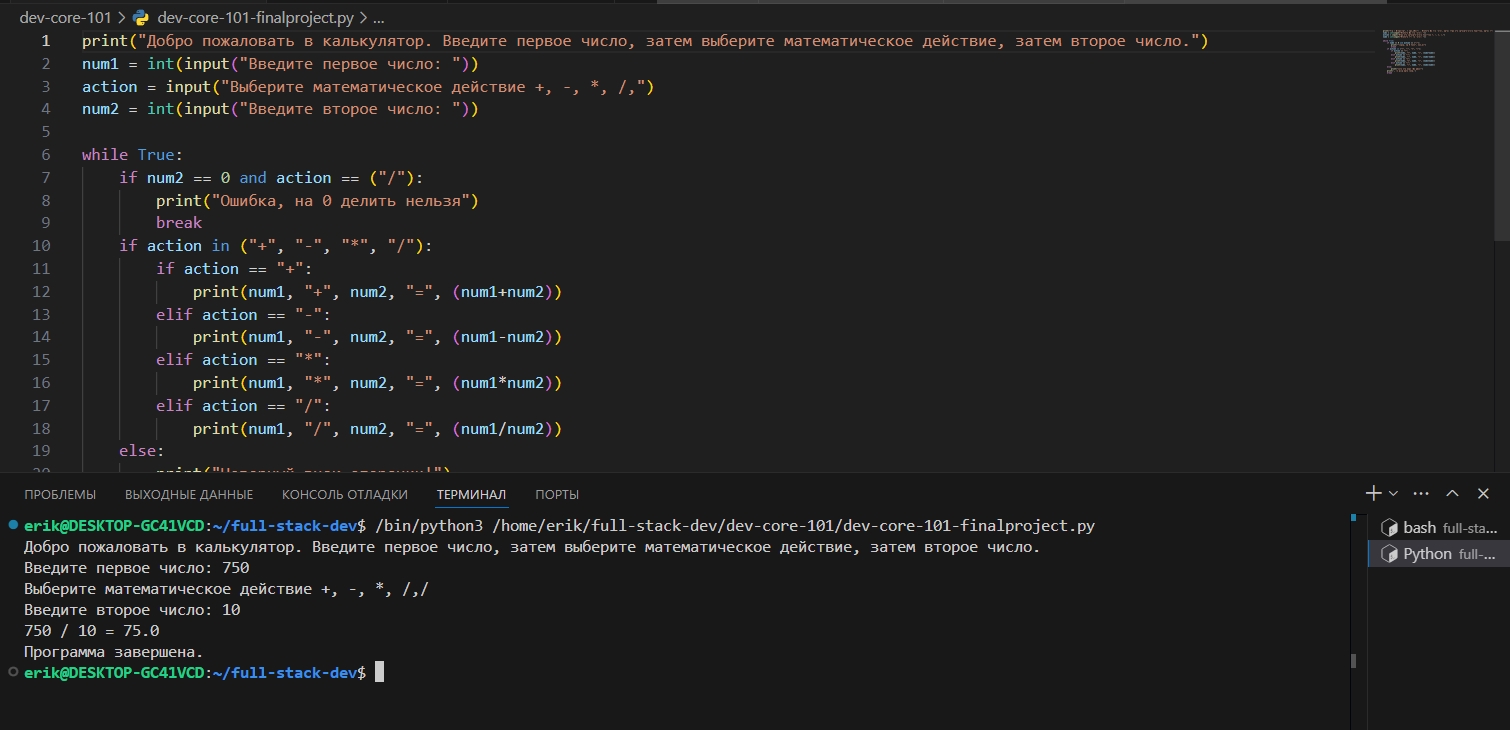Click the '(num1/num2)' expression
Image resolution: width=1510 pixels, height=730 pixels.
click(x=503, y=429)
